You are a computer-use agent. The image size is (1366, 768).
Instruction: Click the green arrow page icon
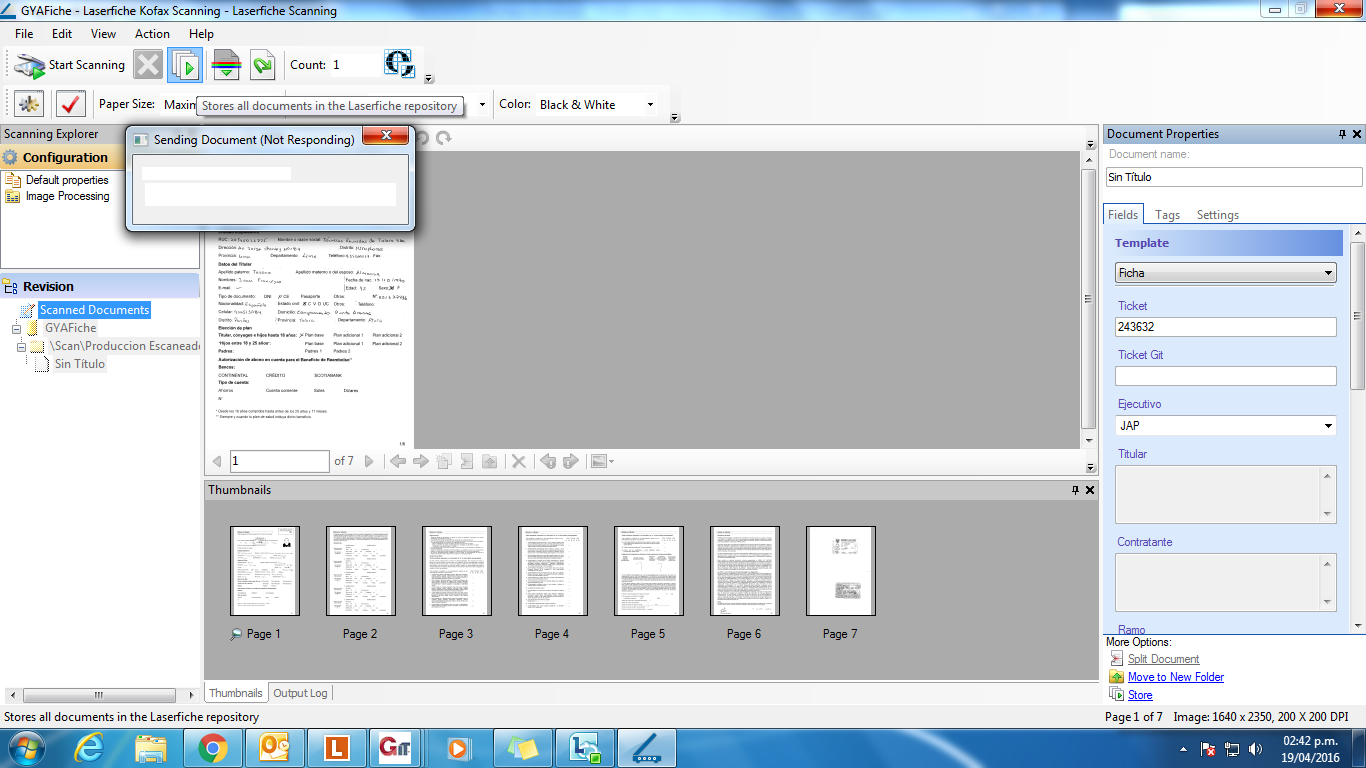pos(262,65)
